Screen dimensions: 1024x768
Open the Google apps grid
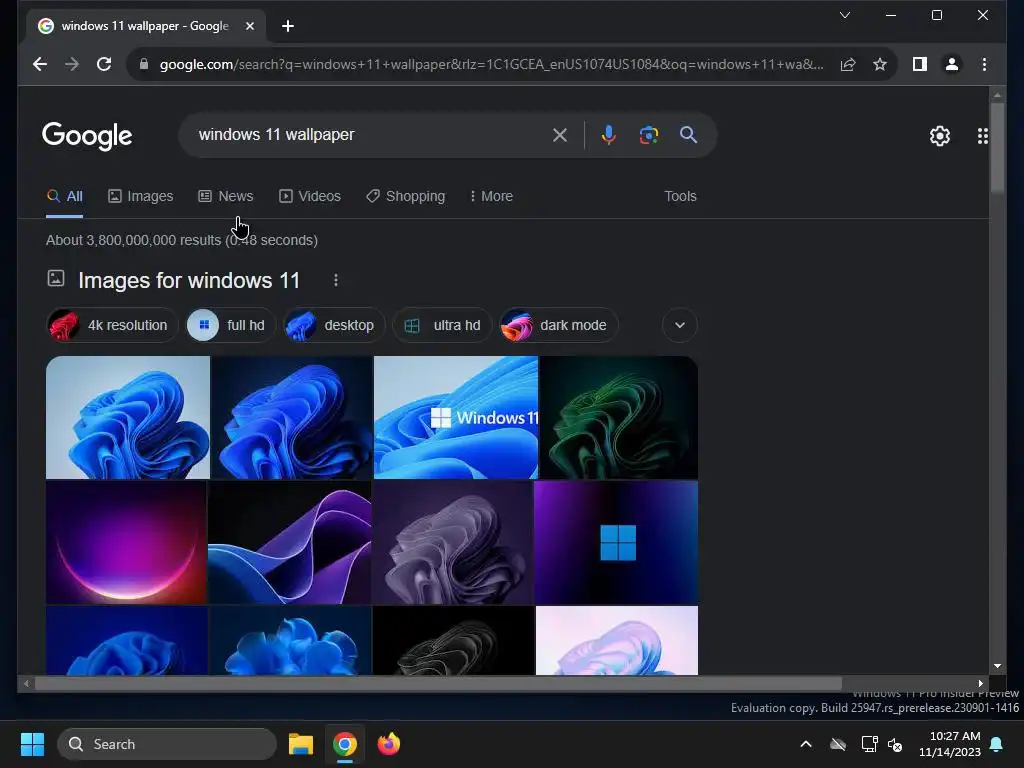[x=982, y=136]
